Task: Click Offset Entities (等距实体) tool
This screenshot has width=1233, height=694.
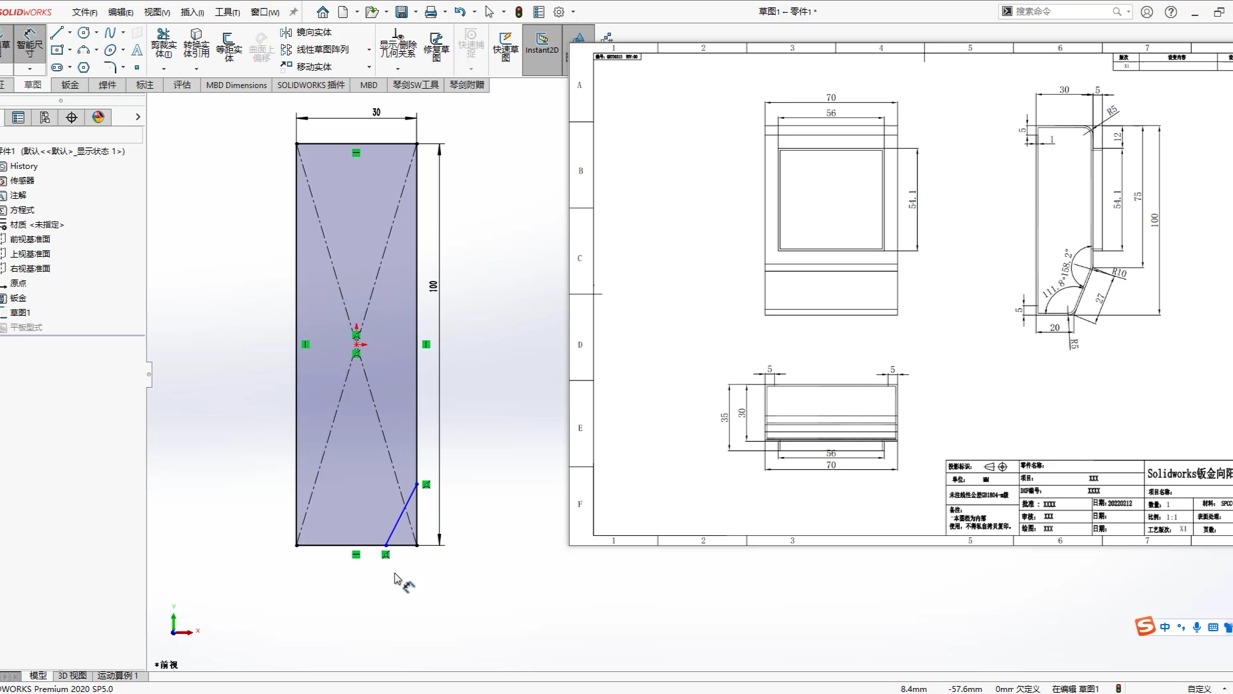Action: (228, 46)
